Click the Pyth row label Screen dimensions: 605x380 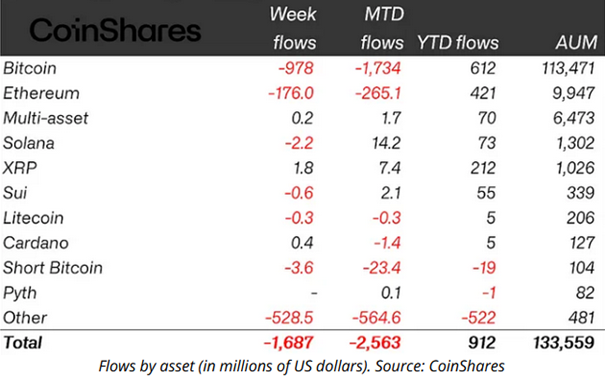point(20,294)
